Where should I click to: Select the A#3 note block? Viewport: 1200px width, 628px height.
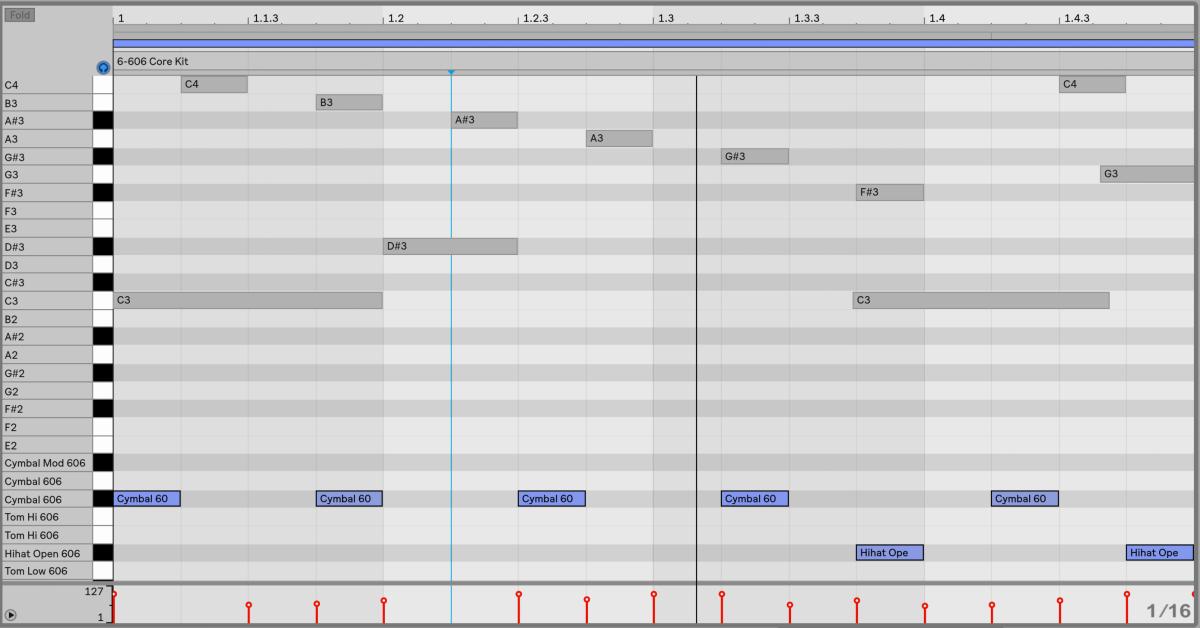click(484, 120)
